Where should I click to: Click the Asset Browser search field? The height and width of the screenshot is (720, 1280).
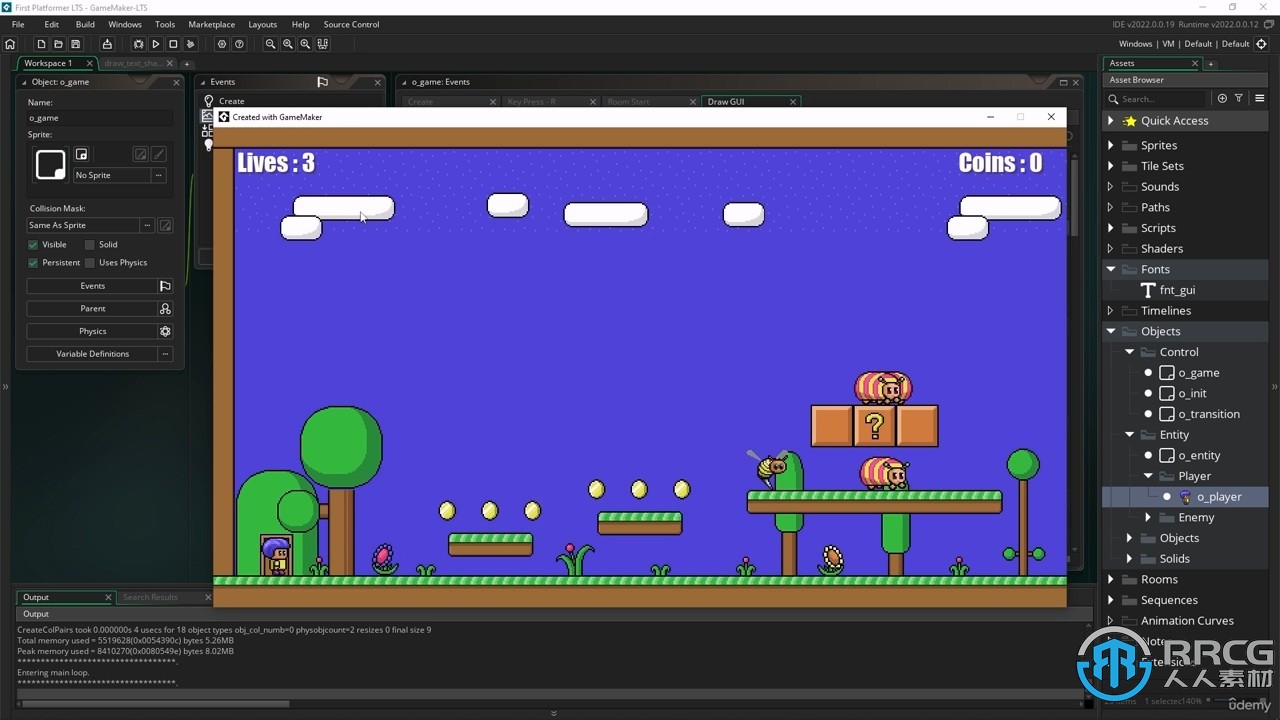(x=1156, y=99)
